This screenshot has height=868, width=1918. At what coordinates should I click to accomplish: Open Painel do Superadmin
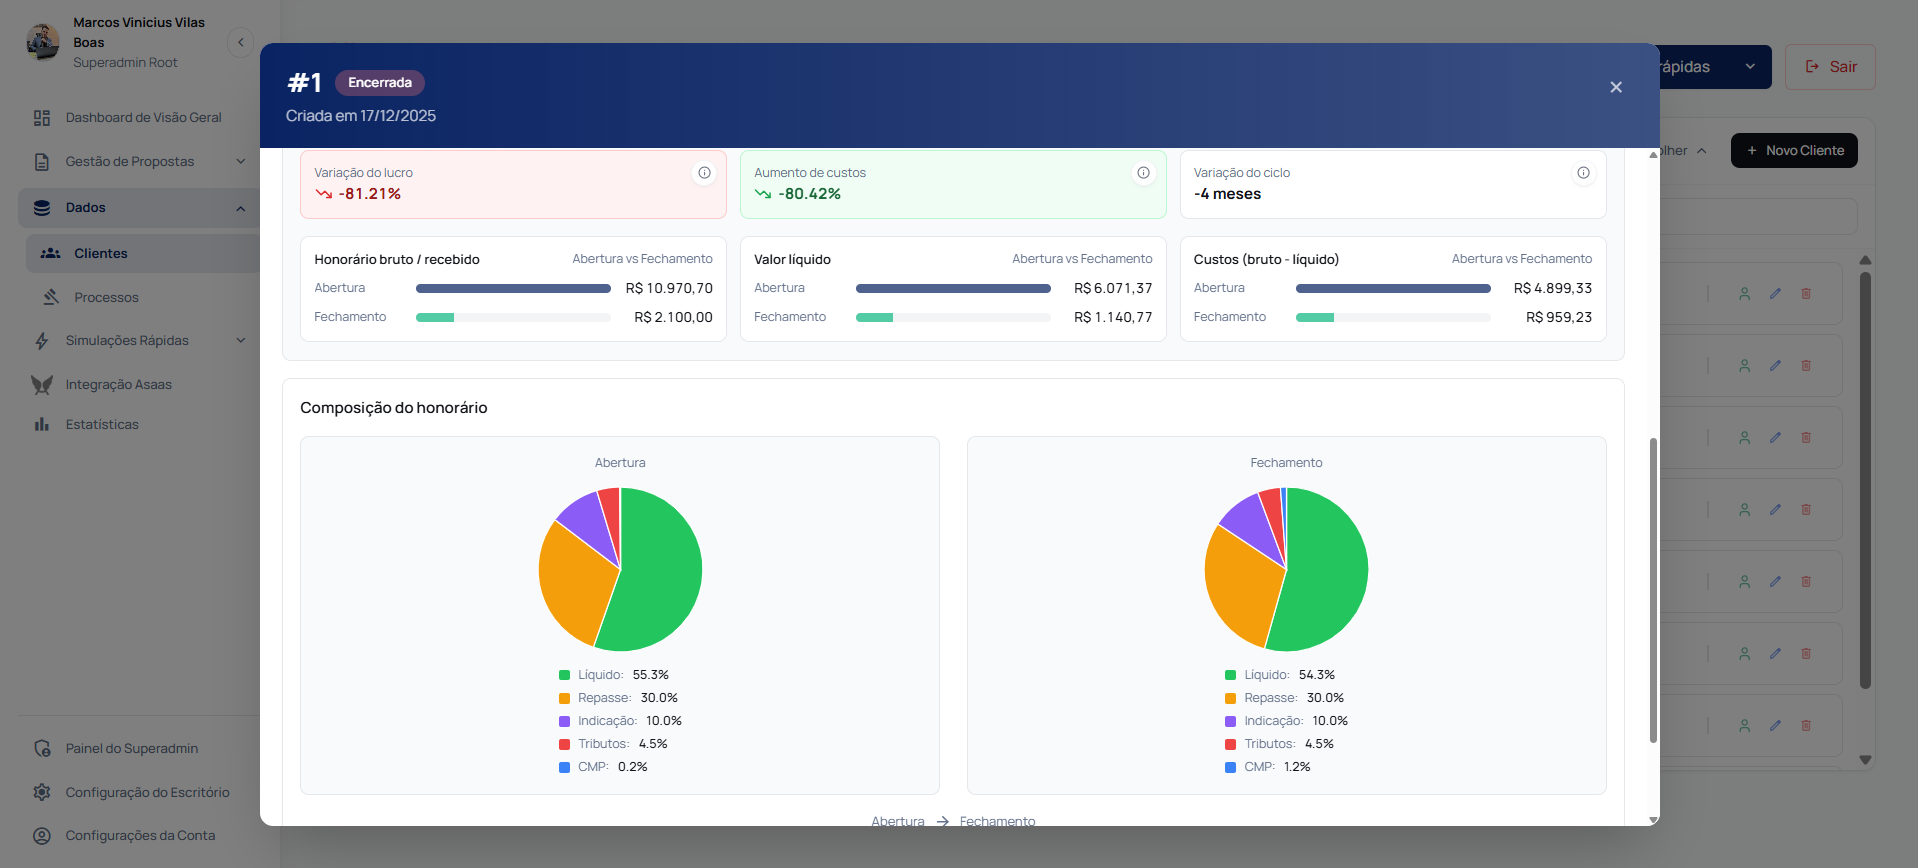[131, 749]
